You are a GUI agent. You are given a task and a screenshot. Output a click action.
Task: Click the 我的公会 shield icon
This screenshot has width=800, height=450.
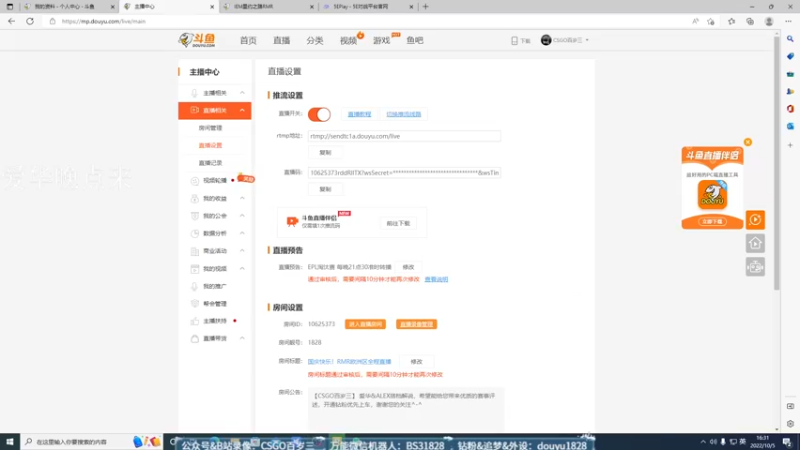pos(194,216)
